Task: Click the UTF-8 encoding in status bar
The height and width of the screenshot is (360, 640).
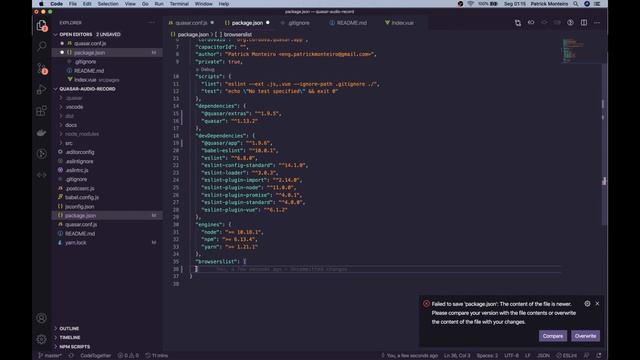Action: [x=511, y=356]
